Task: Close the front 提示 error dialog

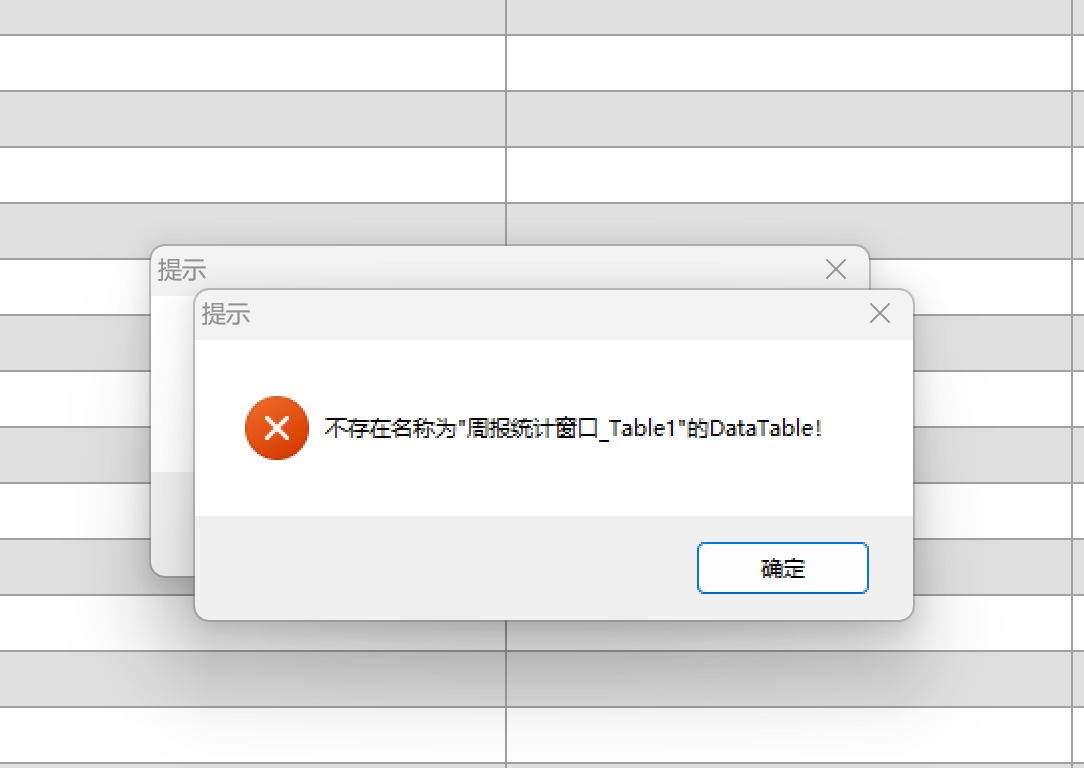Action: [879, 313]
